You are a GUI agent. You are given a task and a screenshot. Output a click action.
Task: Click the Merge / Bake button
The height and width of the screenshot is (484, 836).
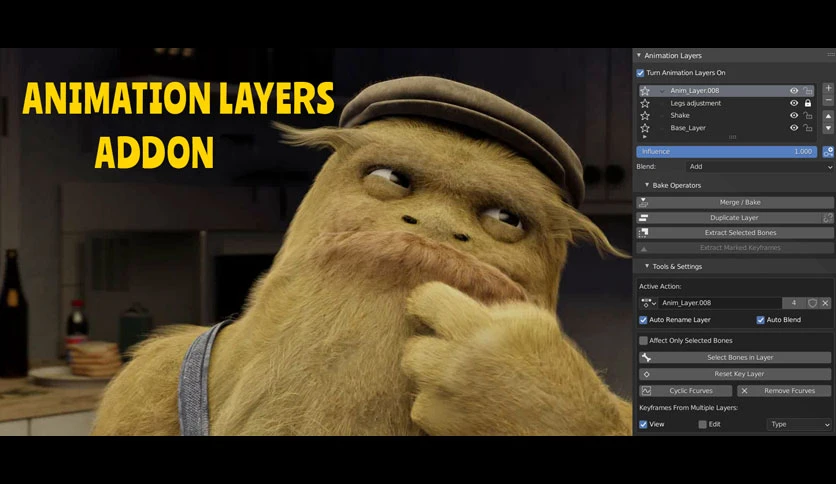(x=735, y=203)
